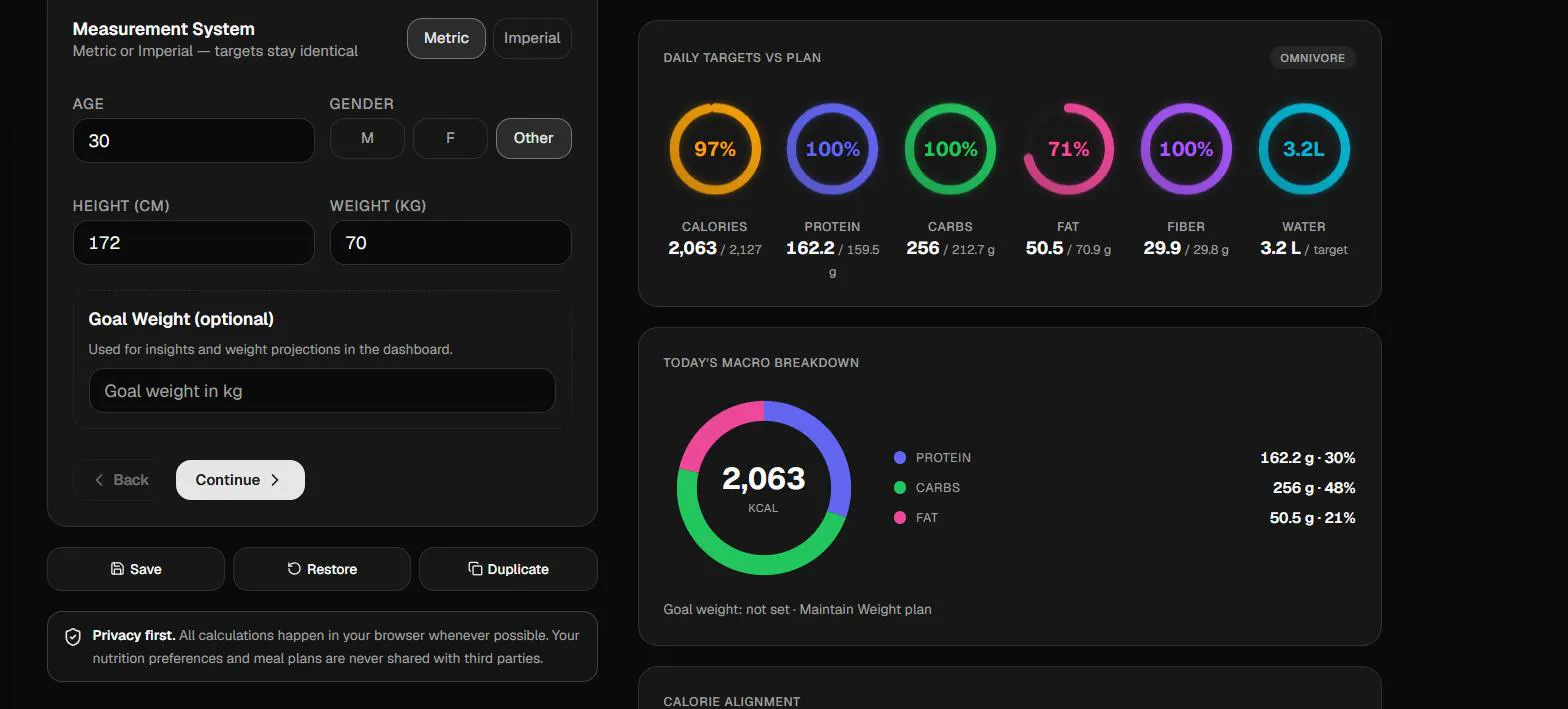This screenshot has height=709, width=1568.
Task: Click the blue Protein legend dot
Action: pyautogui.click(x=900, y=458)
